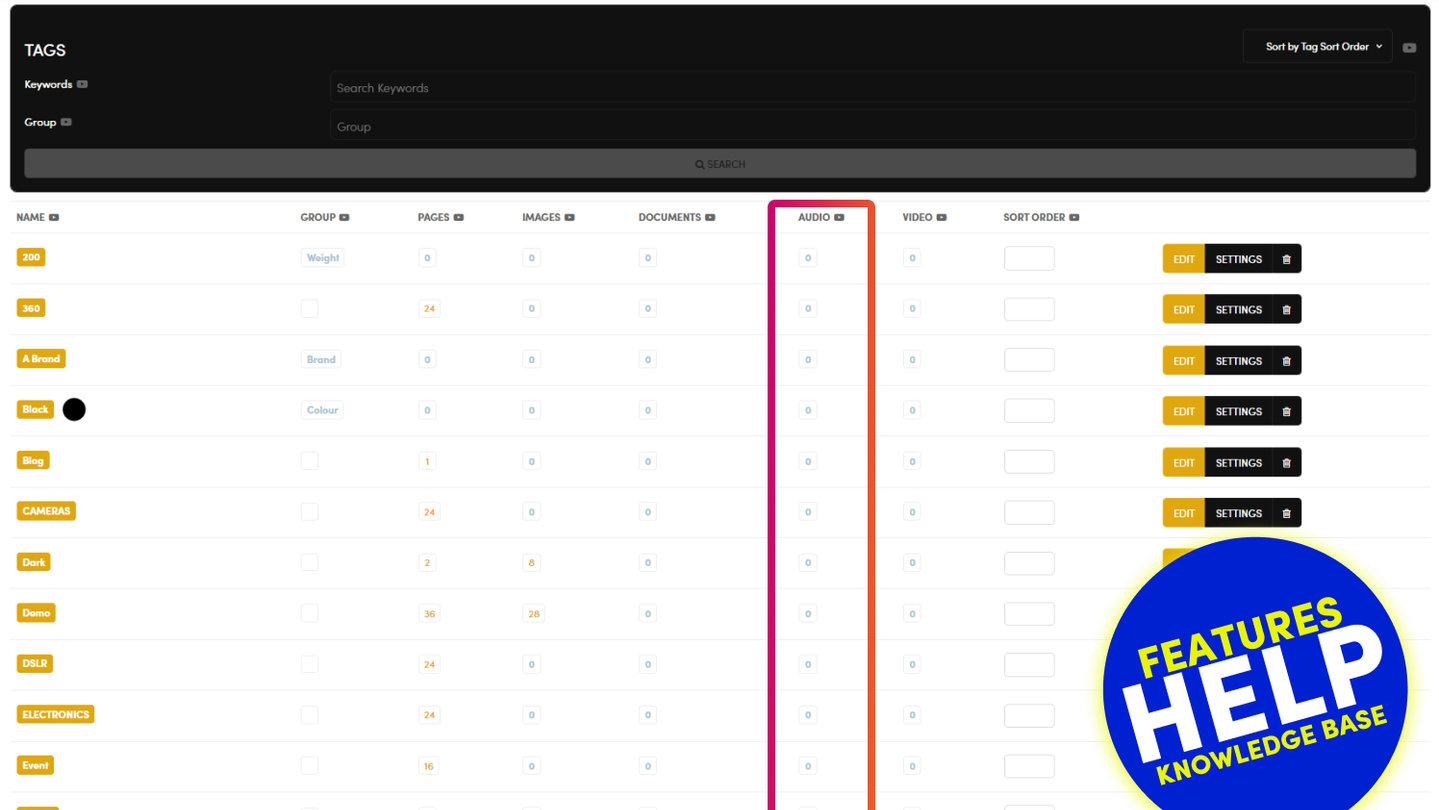This screenshot has width=1439, height=810.
Task: Click EDIT for the A Brand tag
Action: pos(1183,361)
